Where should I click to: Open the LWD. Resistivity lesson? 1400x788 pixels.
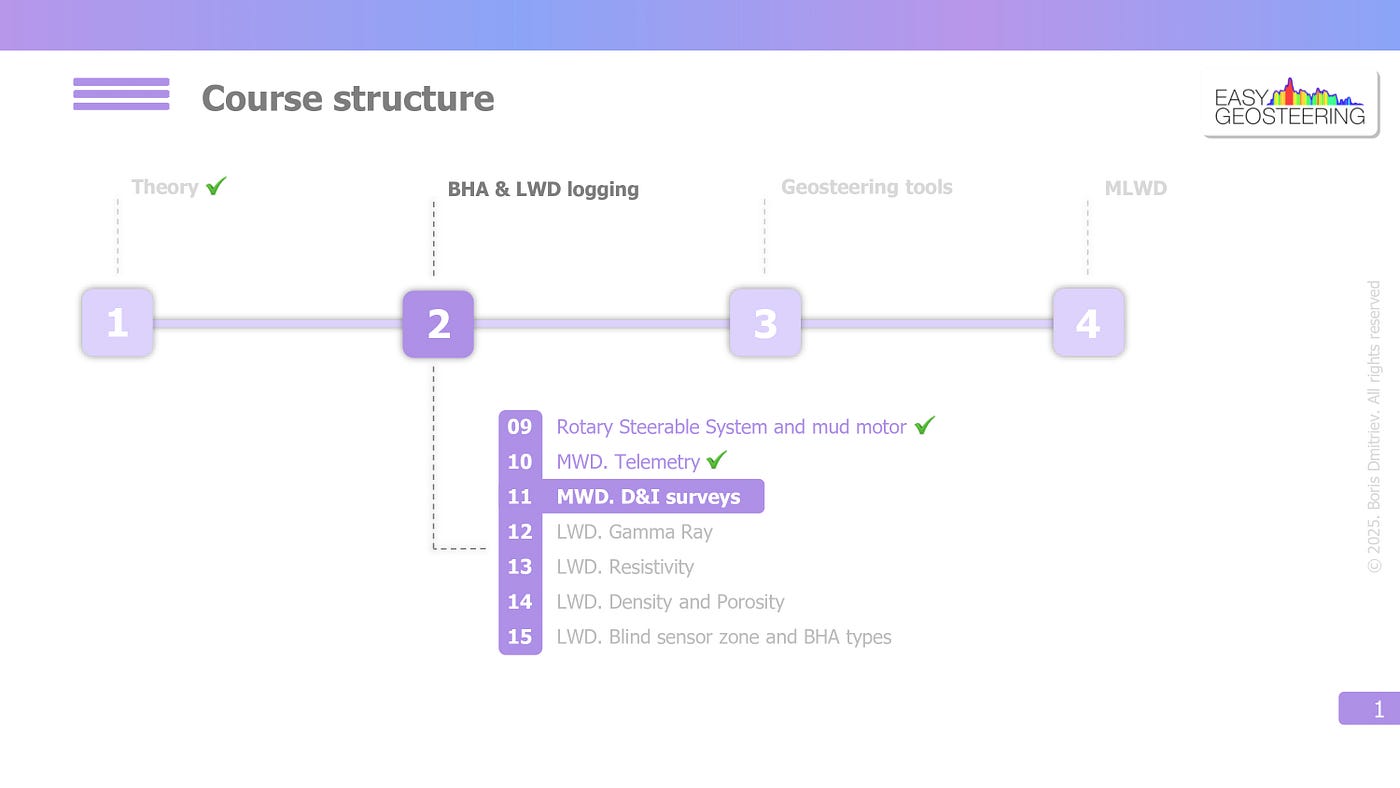(x=625, y=567)
